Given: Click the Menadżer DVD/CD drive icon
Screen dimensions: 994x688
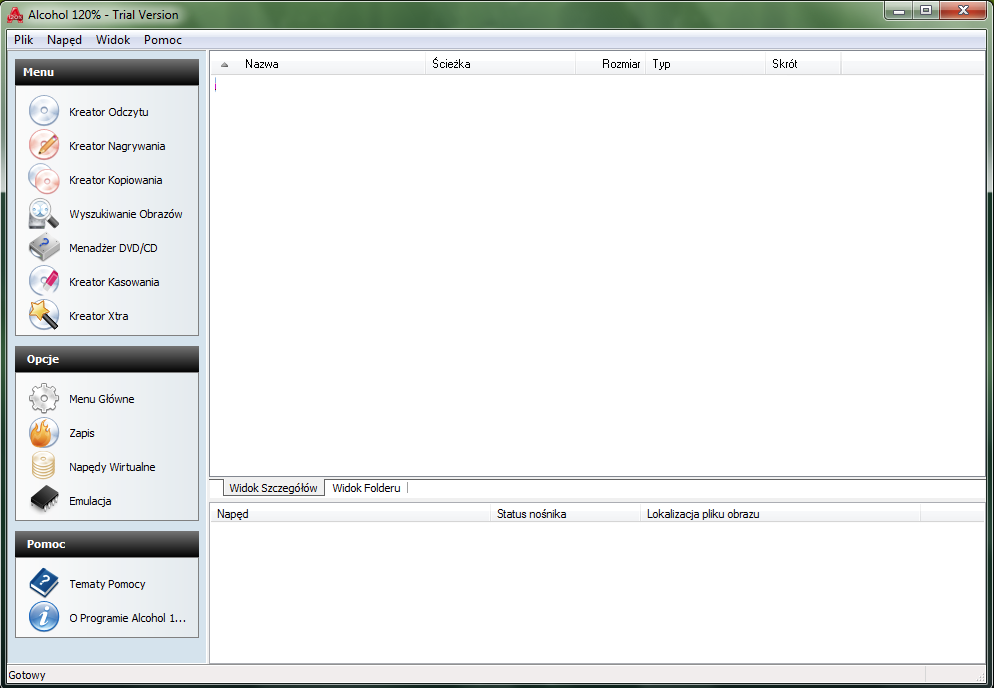Looking at the screenshot, I should tap(44, 248).
